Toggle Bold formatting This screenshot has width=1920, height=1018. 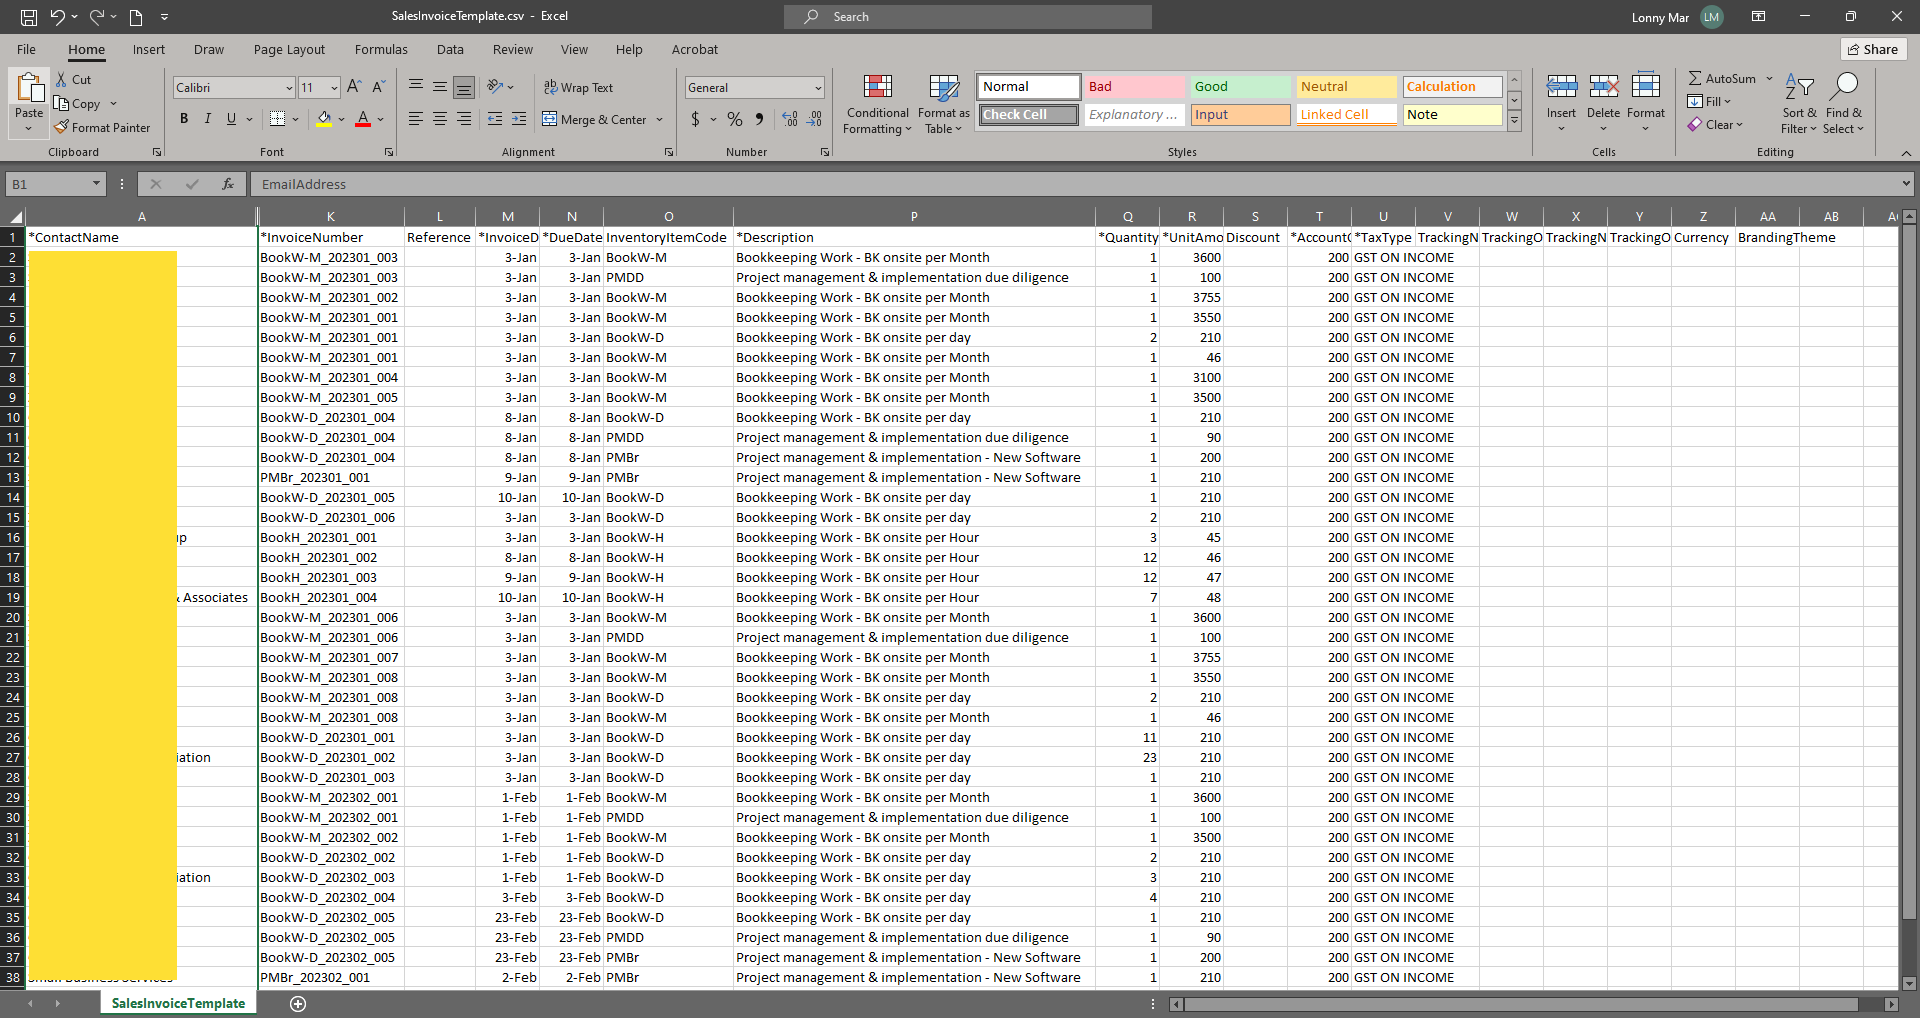[184, 119]
